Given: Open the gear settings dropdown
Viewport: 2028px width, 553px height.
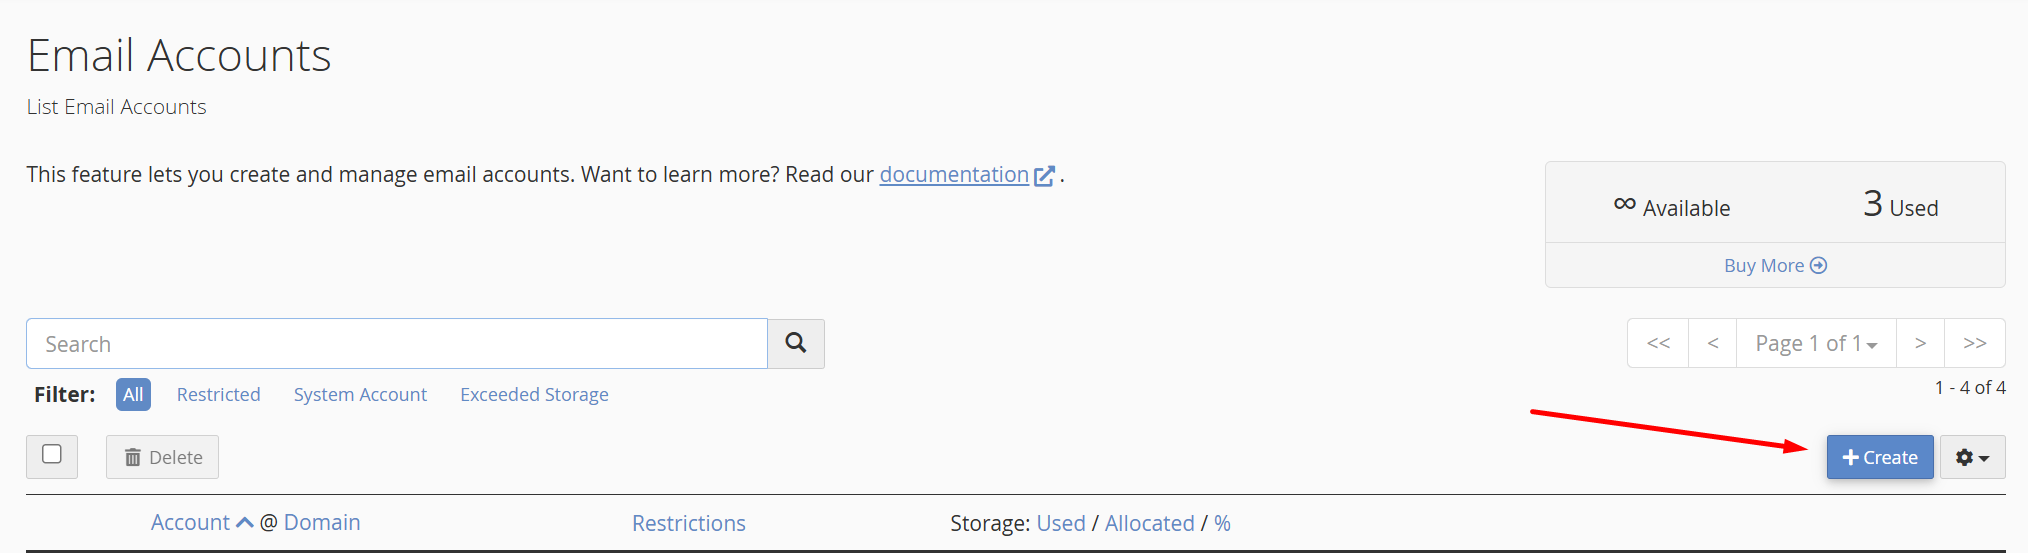Looking at the screenshot, I should click(x=1972, y=457).
